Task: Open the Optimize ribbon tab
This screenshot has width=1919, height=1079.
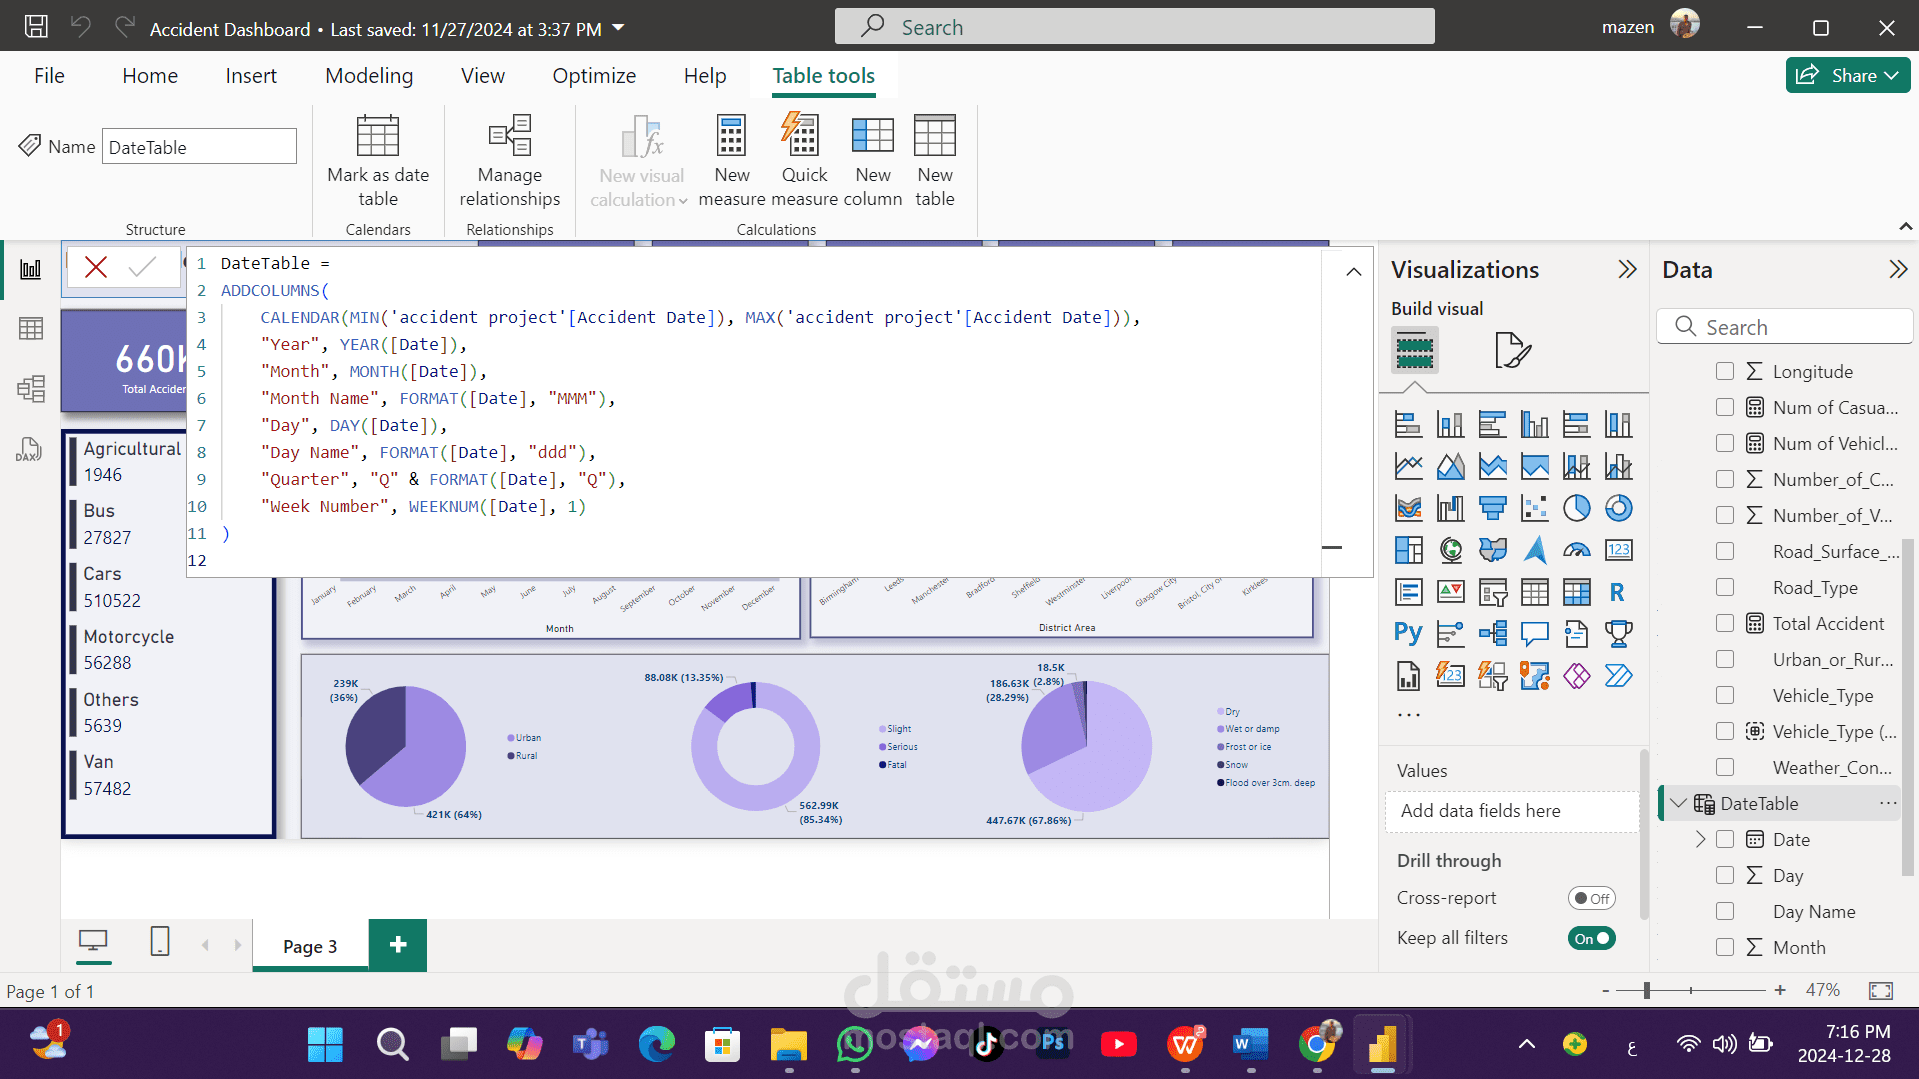Action: [594, 75]
